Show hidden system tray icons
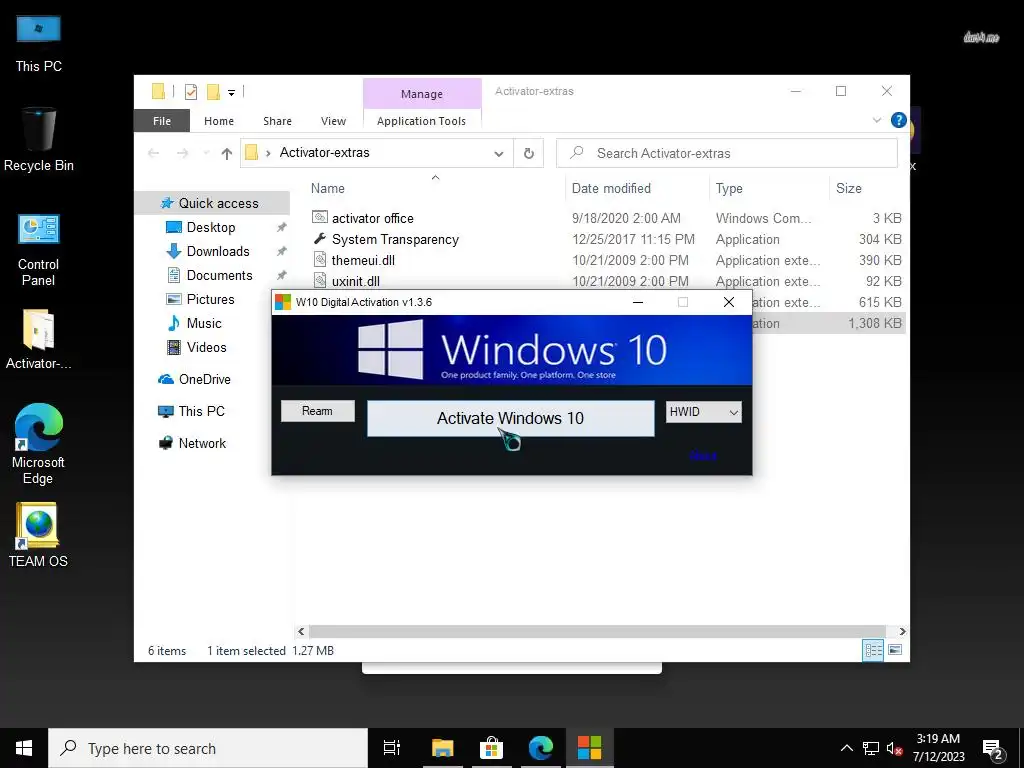The width and height of the screenshot is (1024, 768). [846, 748]
